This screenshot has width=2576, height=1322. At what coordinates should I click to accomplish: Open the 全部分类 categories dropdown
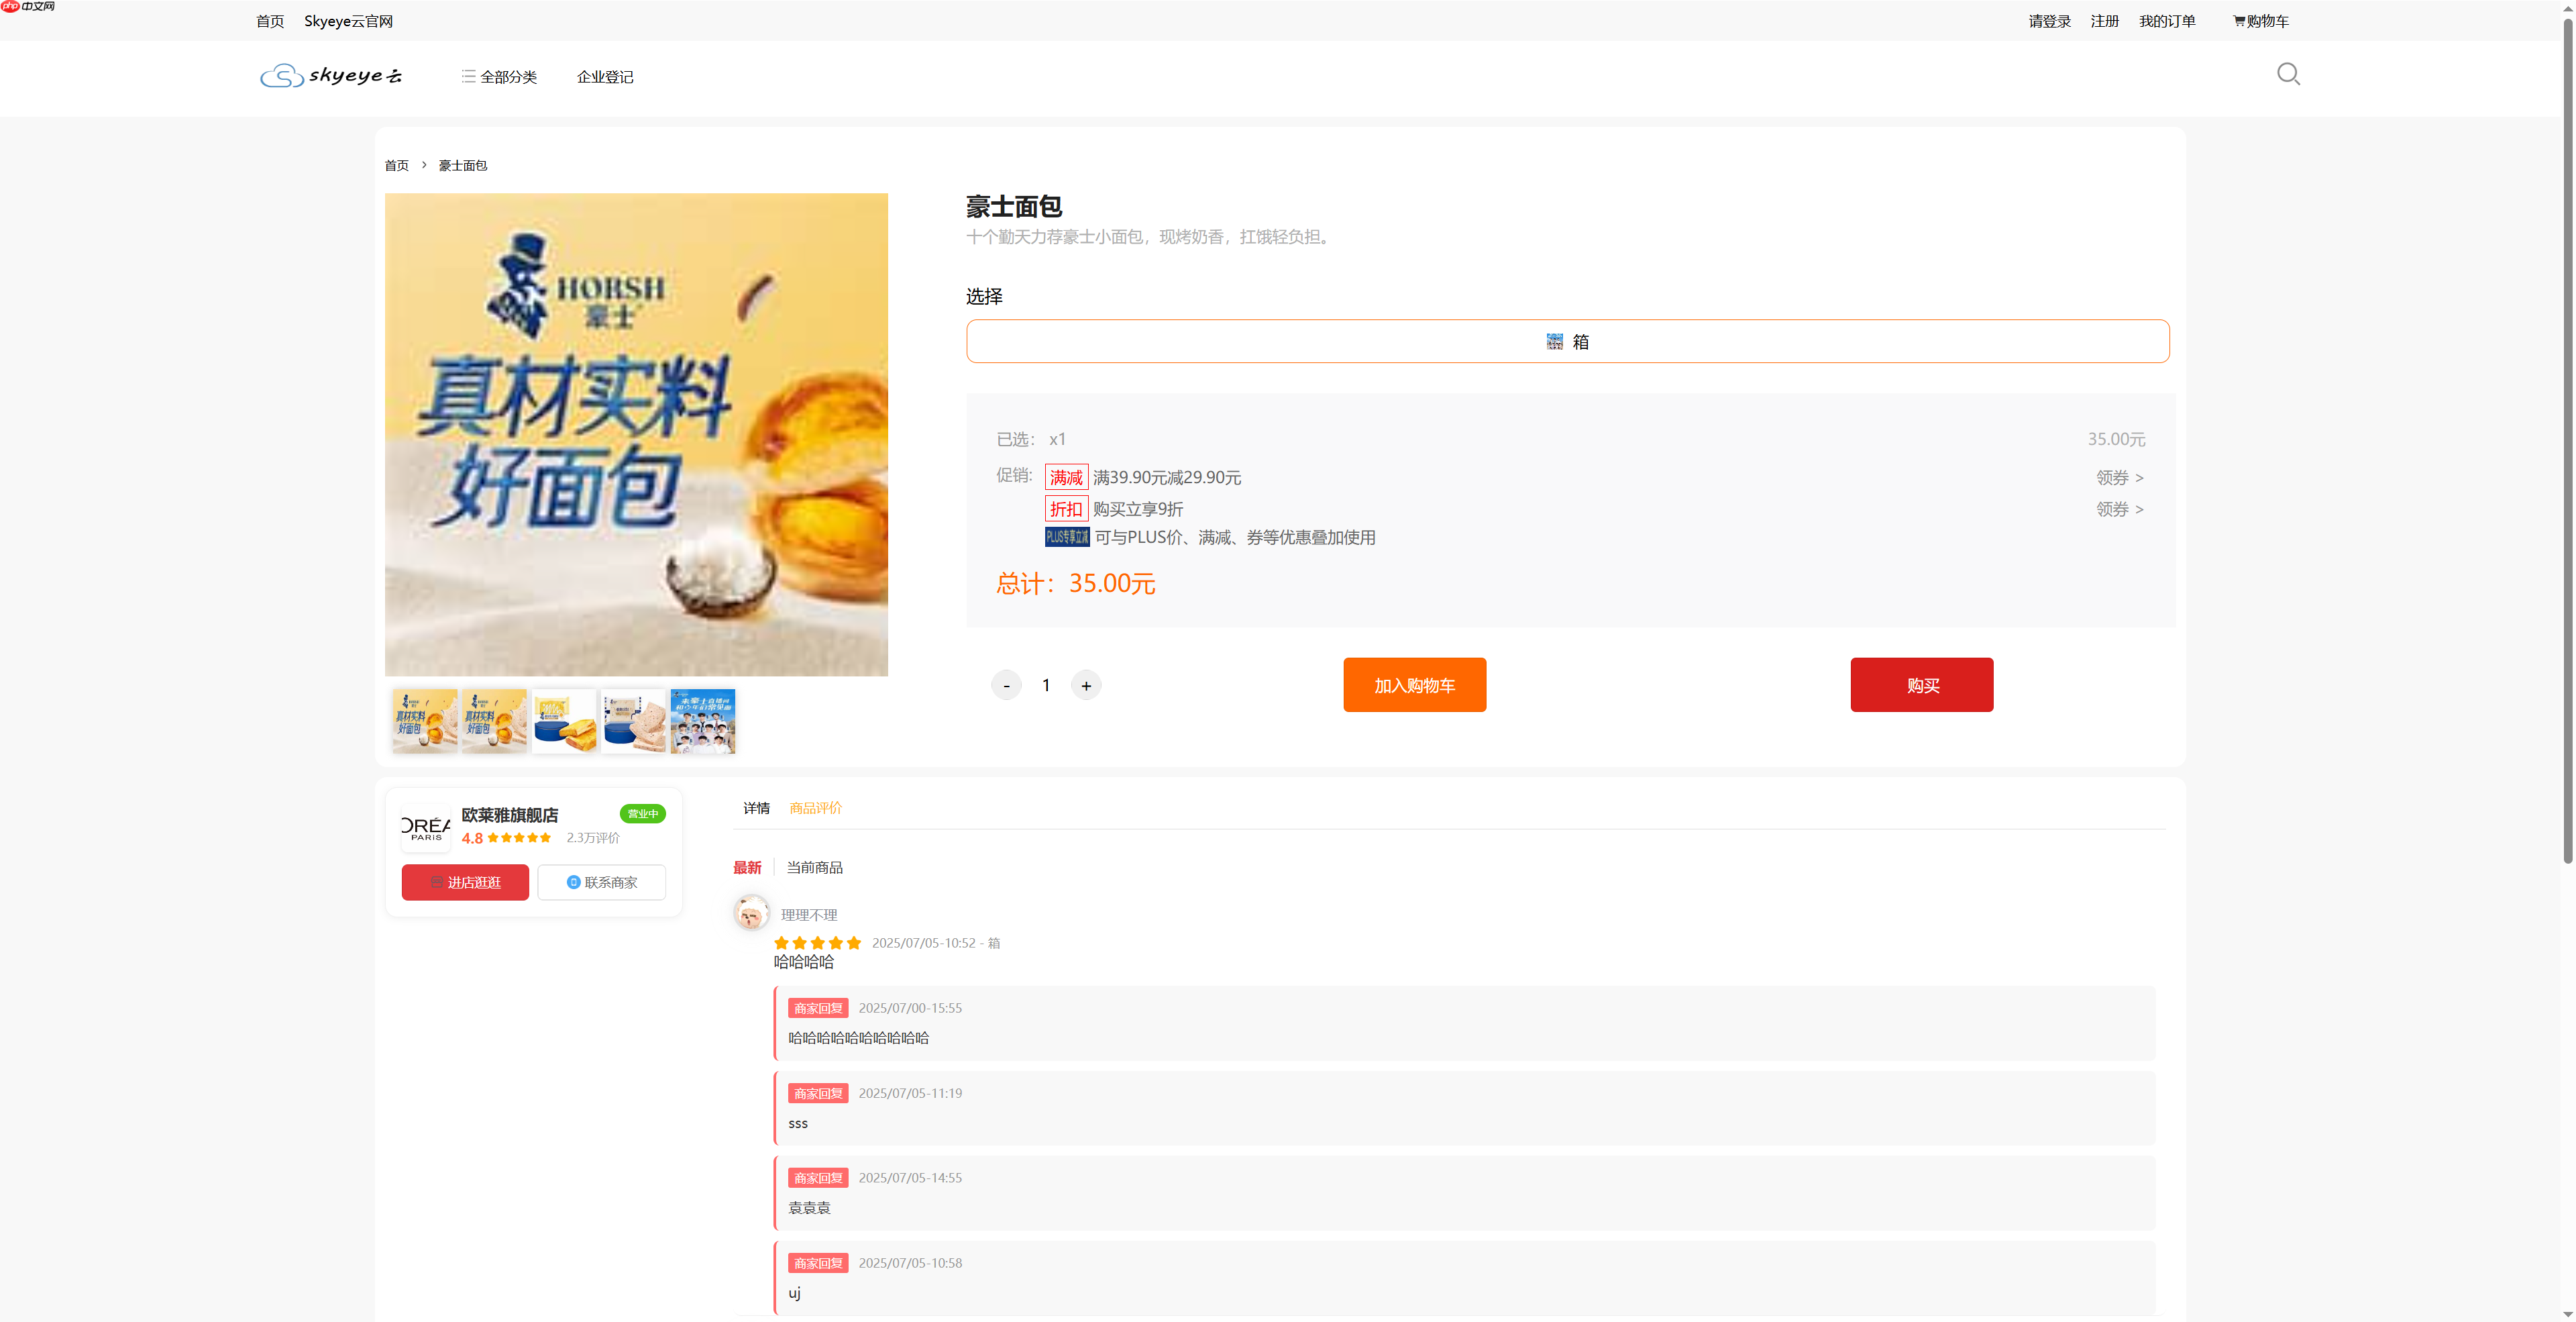tap(498, 76)
